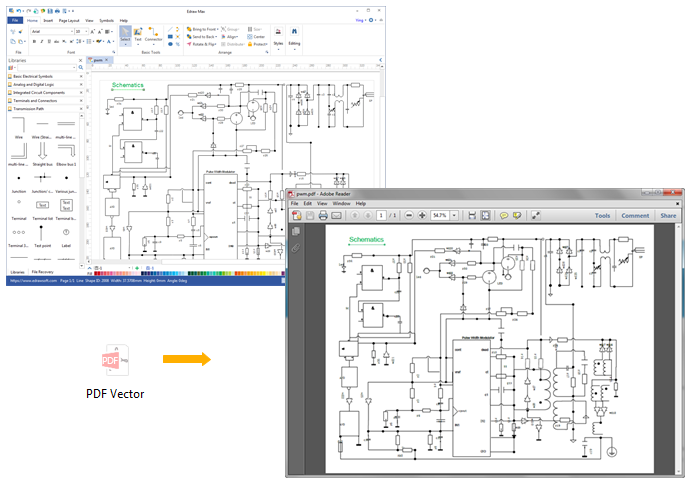Click the Print icon in Adobe Reader

tap(323, 215)
